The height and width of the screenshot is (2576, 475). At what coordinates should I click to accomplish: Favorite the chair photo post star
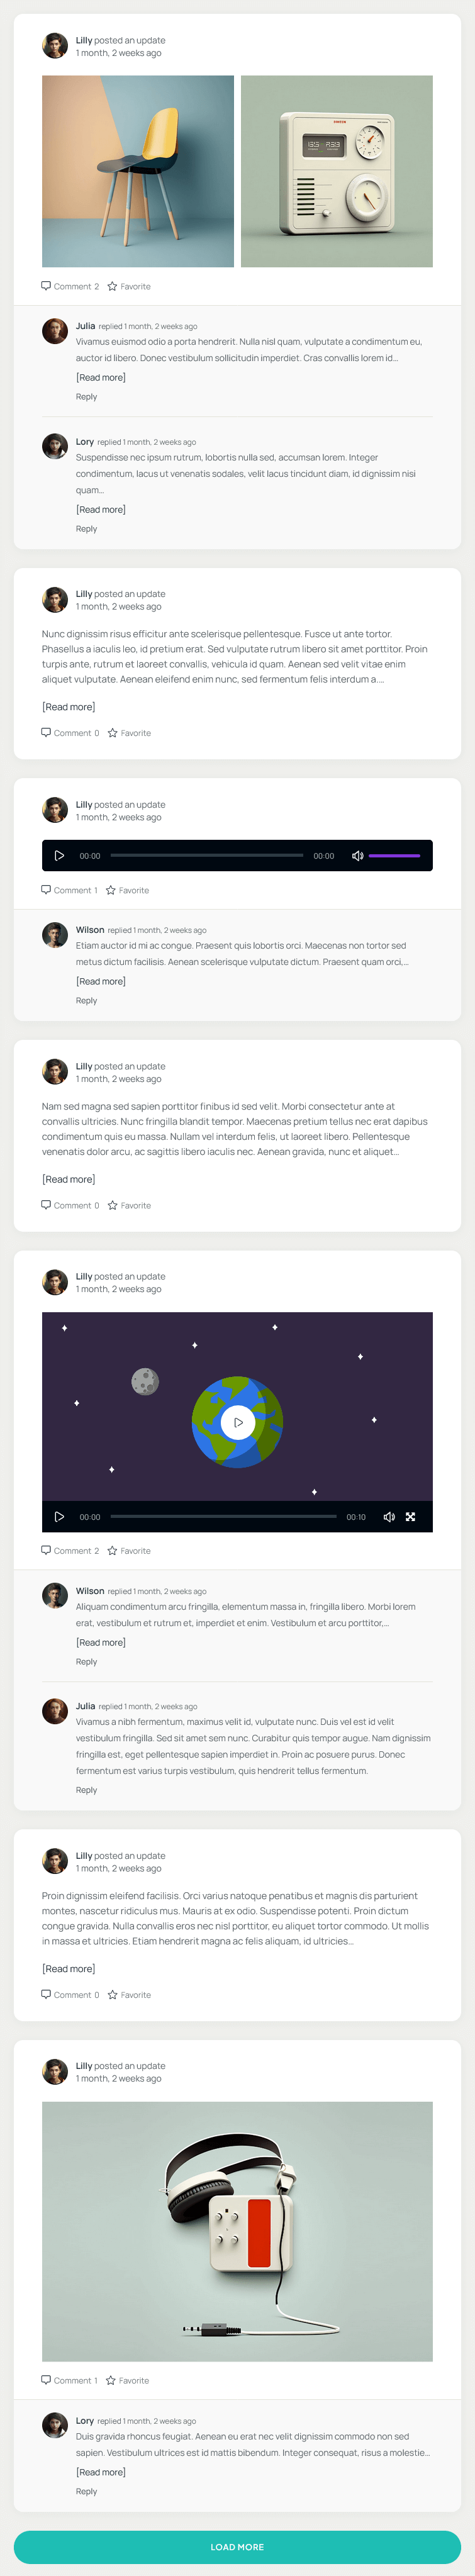click(112, 286)
